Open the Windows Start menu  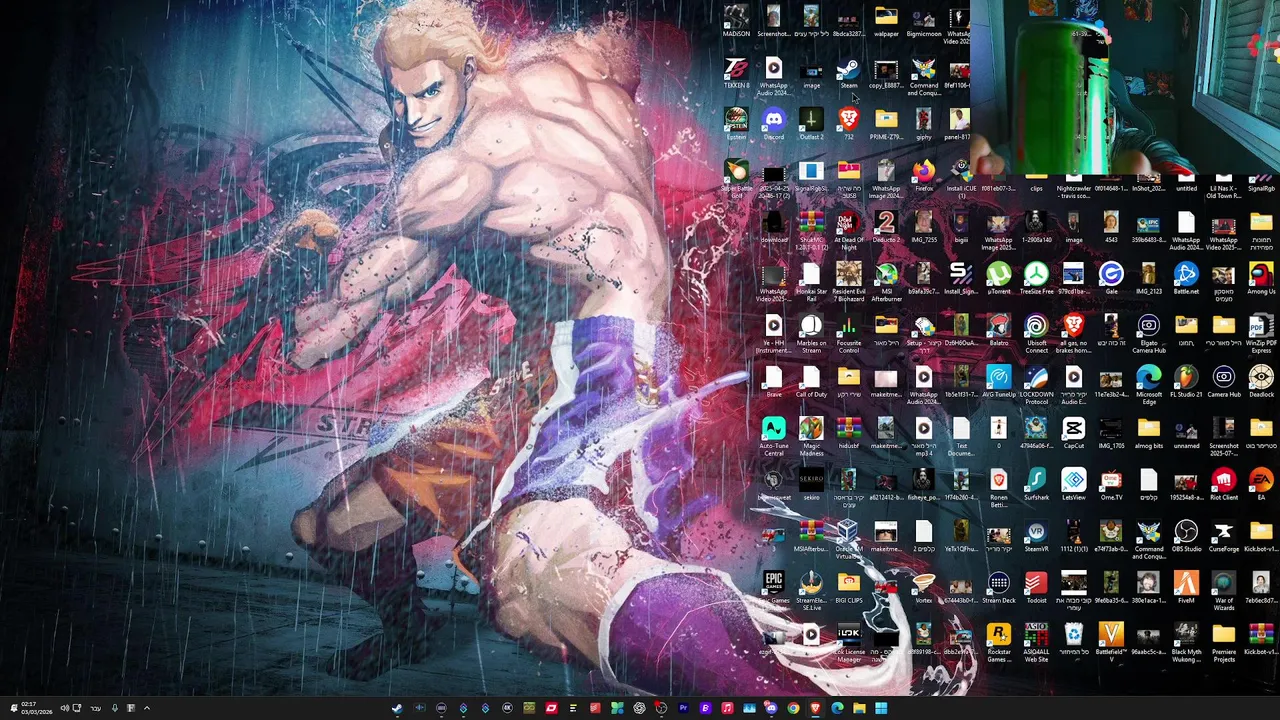(881, 708)
